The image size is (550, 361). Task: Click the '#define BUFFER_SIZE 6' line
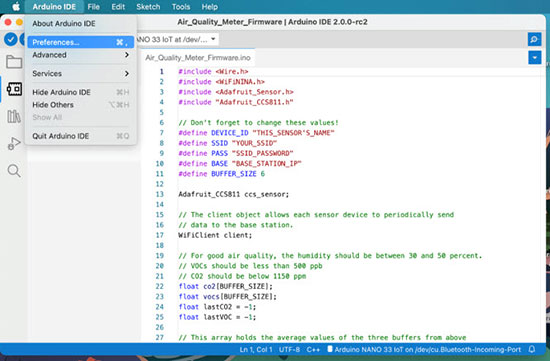(222, 174)
